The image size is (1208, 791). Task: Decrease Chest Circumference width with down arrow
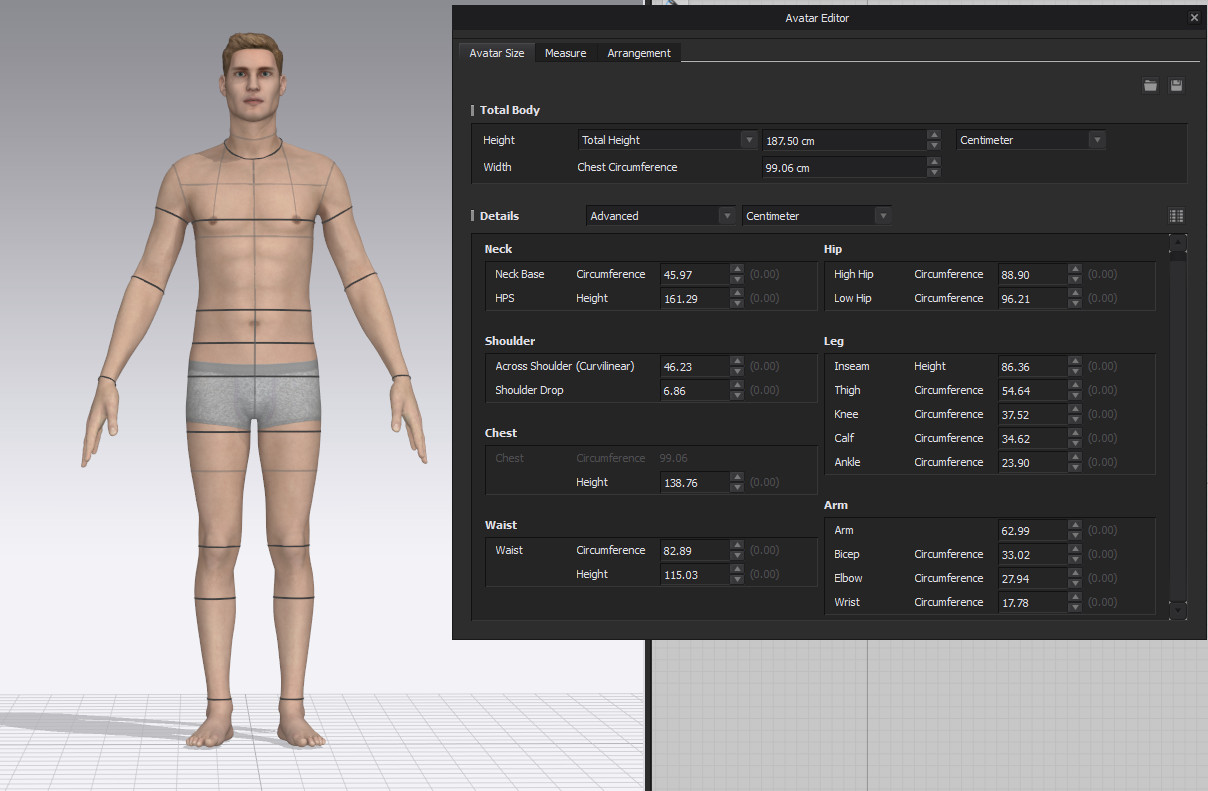pyautogui.click(x=934, y=173)
